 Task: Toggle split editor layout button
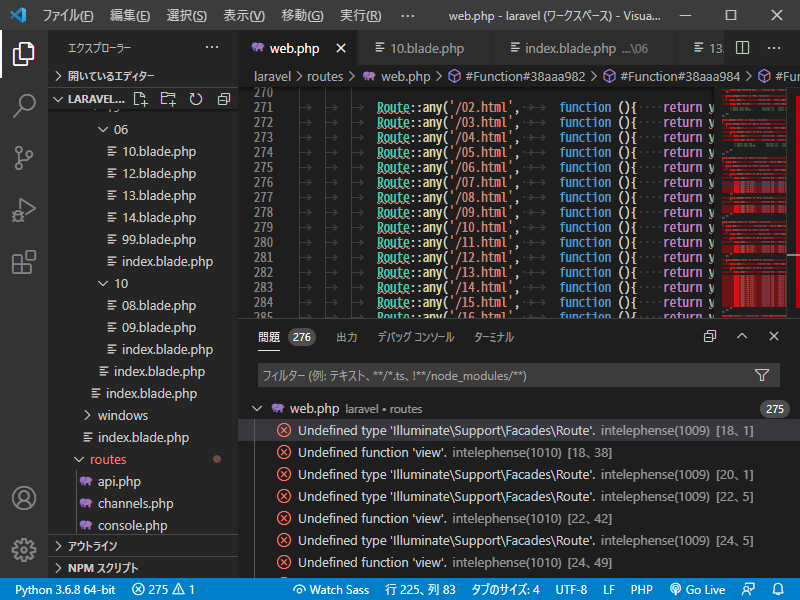click(x=742, y=48)
